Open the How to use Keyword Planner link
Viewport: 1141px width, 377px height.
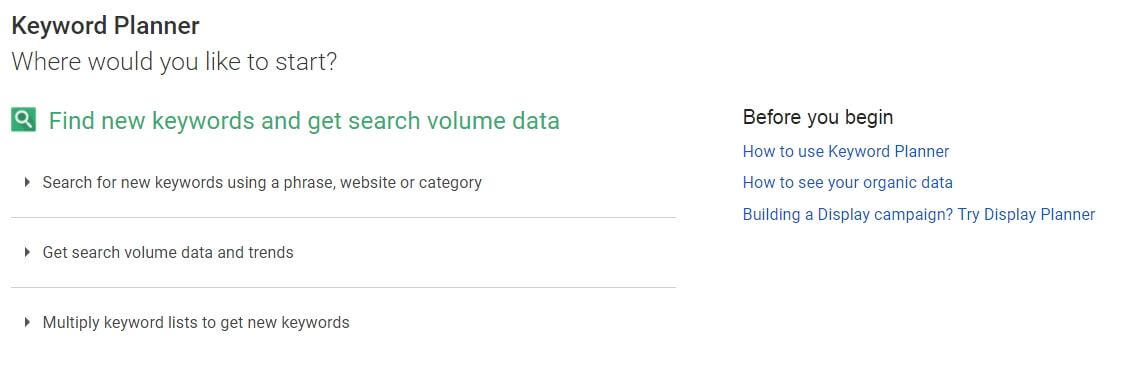[846, 151]
